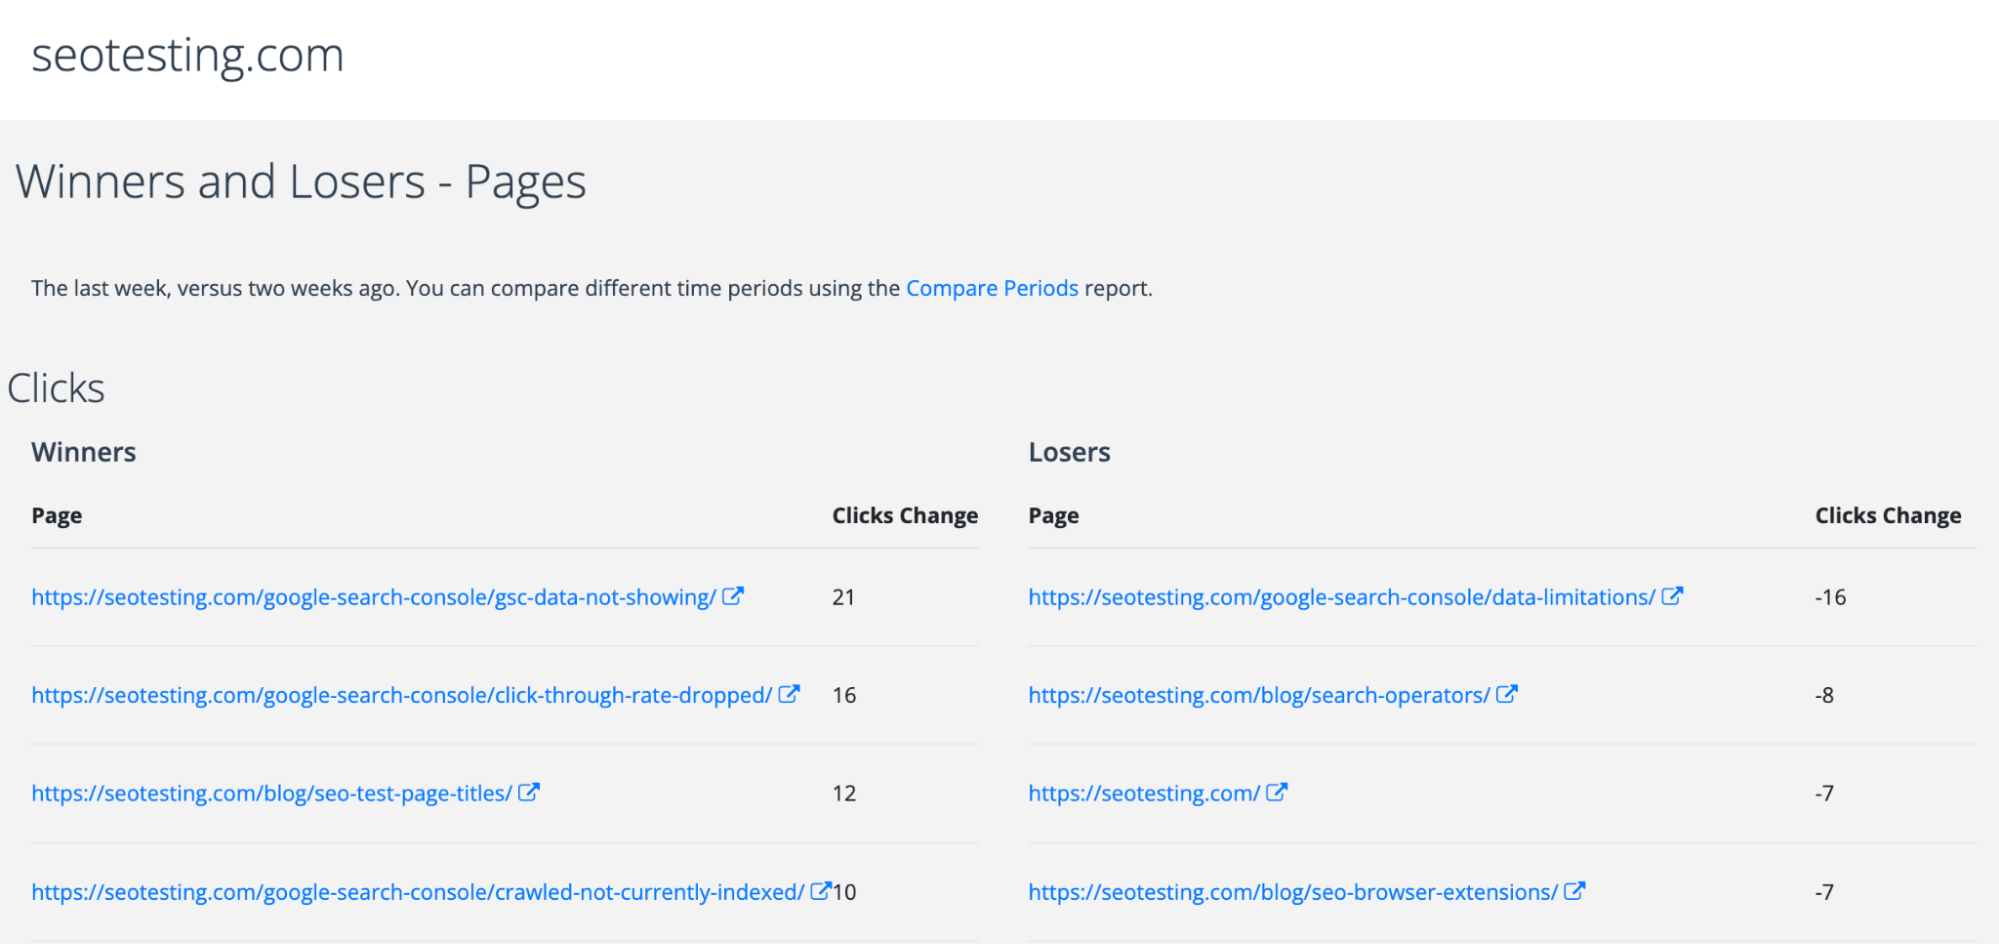Click the Losers table heading

coord(1069,452)
